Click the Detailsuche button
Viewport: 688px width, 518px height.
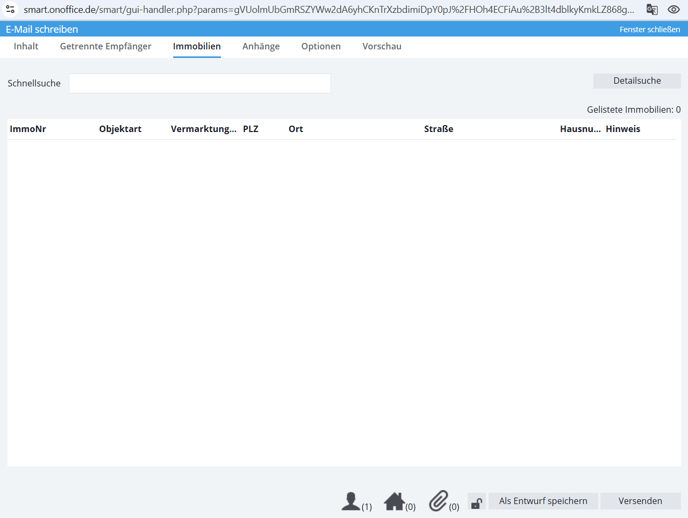637,81
